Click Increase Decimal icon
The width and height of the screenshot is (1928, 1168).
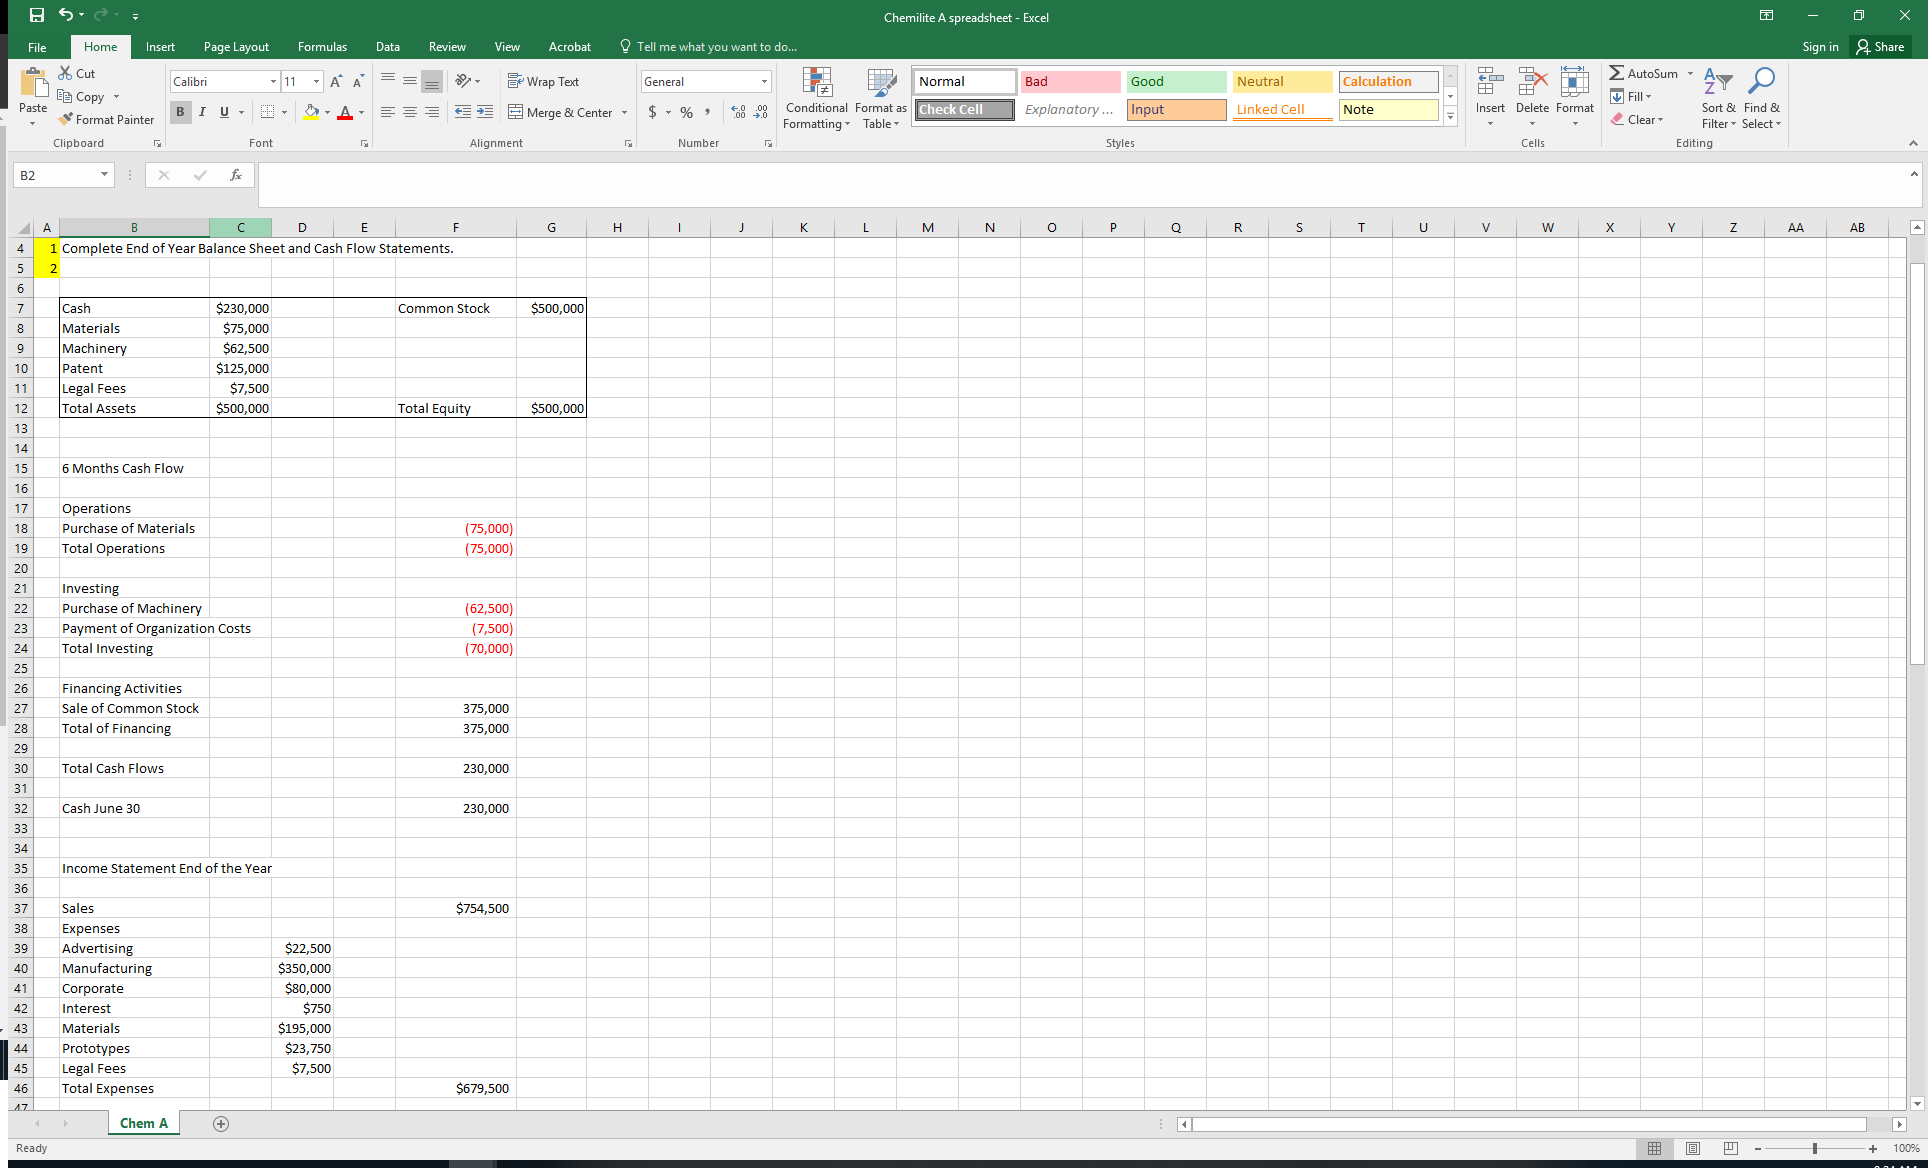(x=739, y=112)
